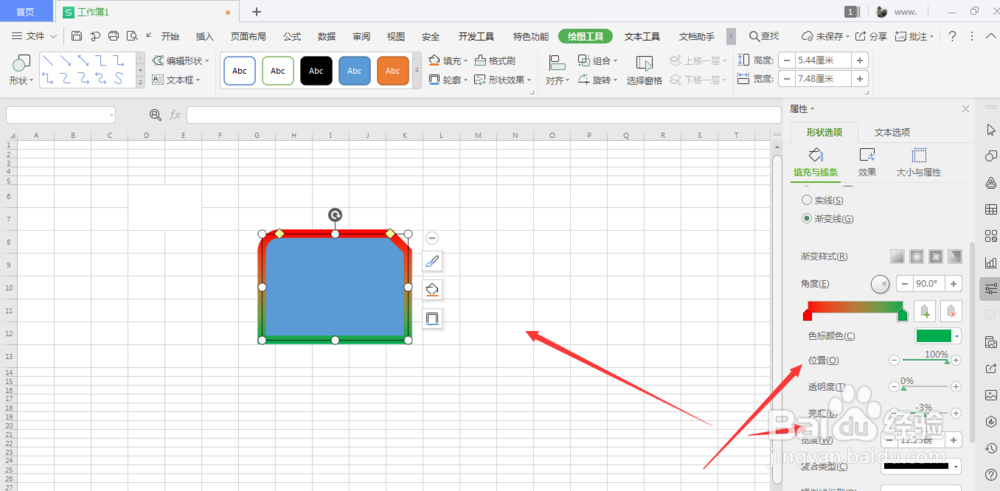The width and height of the screenshot is (1000, 491).
Task: Open the 形状 shapes gallery
Action: (x=21, y=70)
